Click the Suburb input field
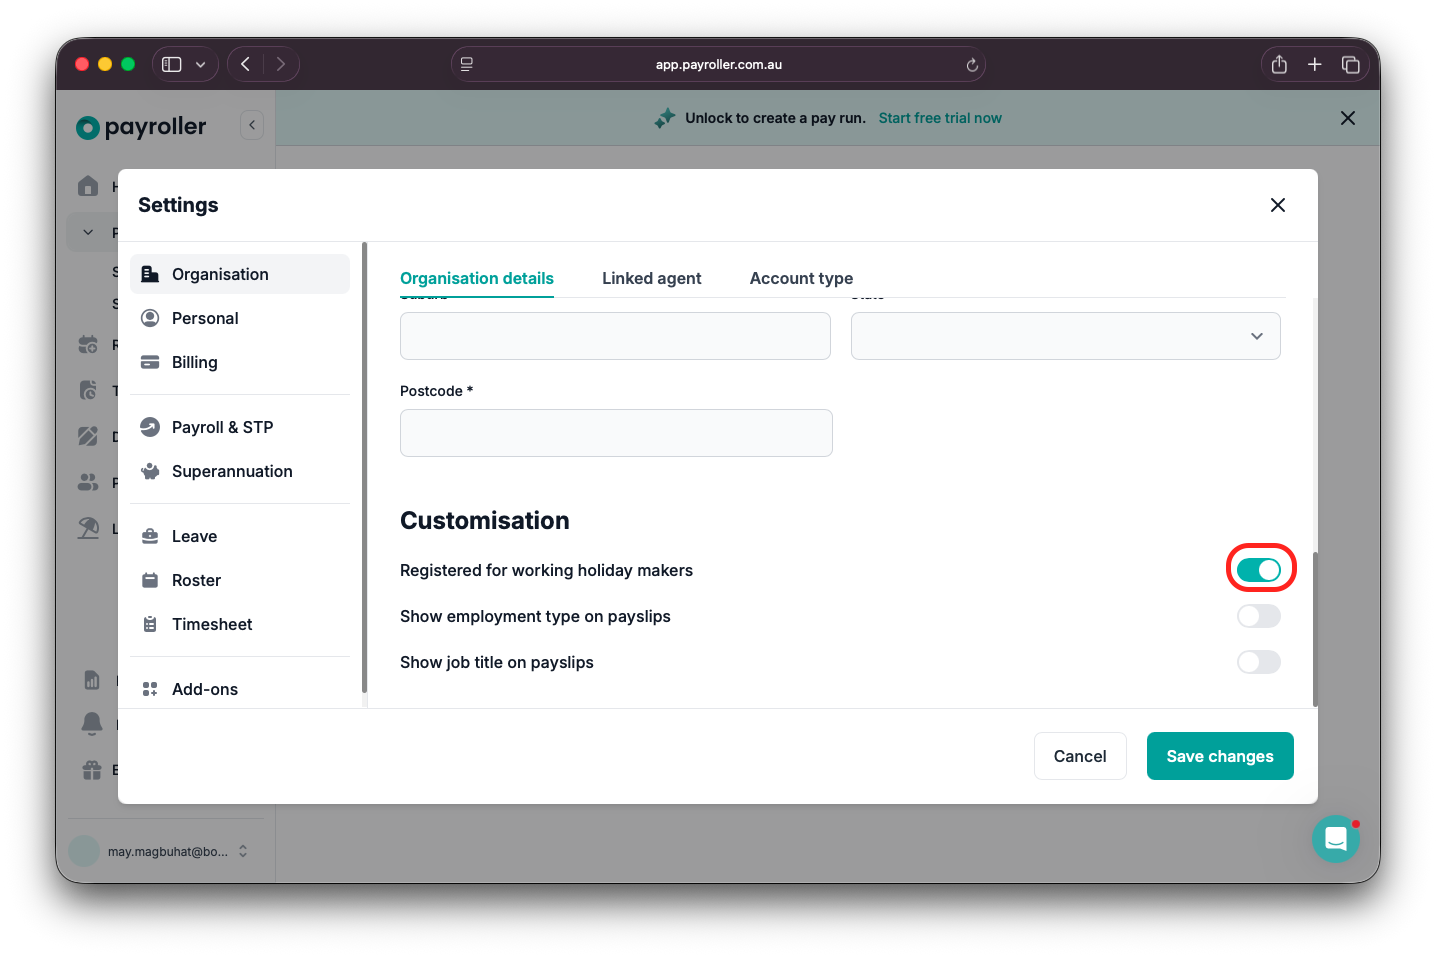The image size is (1436, 957). (x=615, y=336)
